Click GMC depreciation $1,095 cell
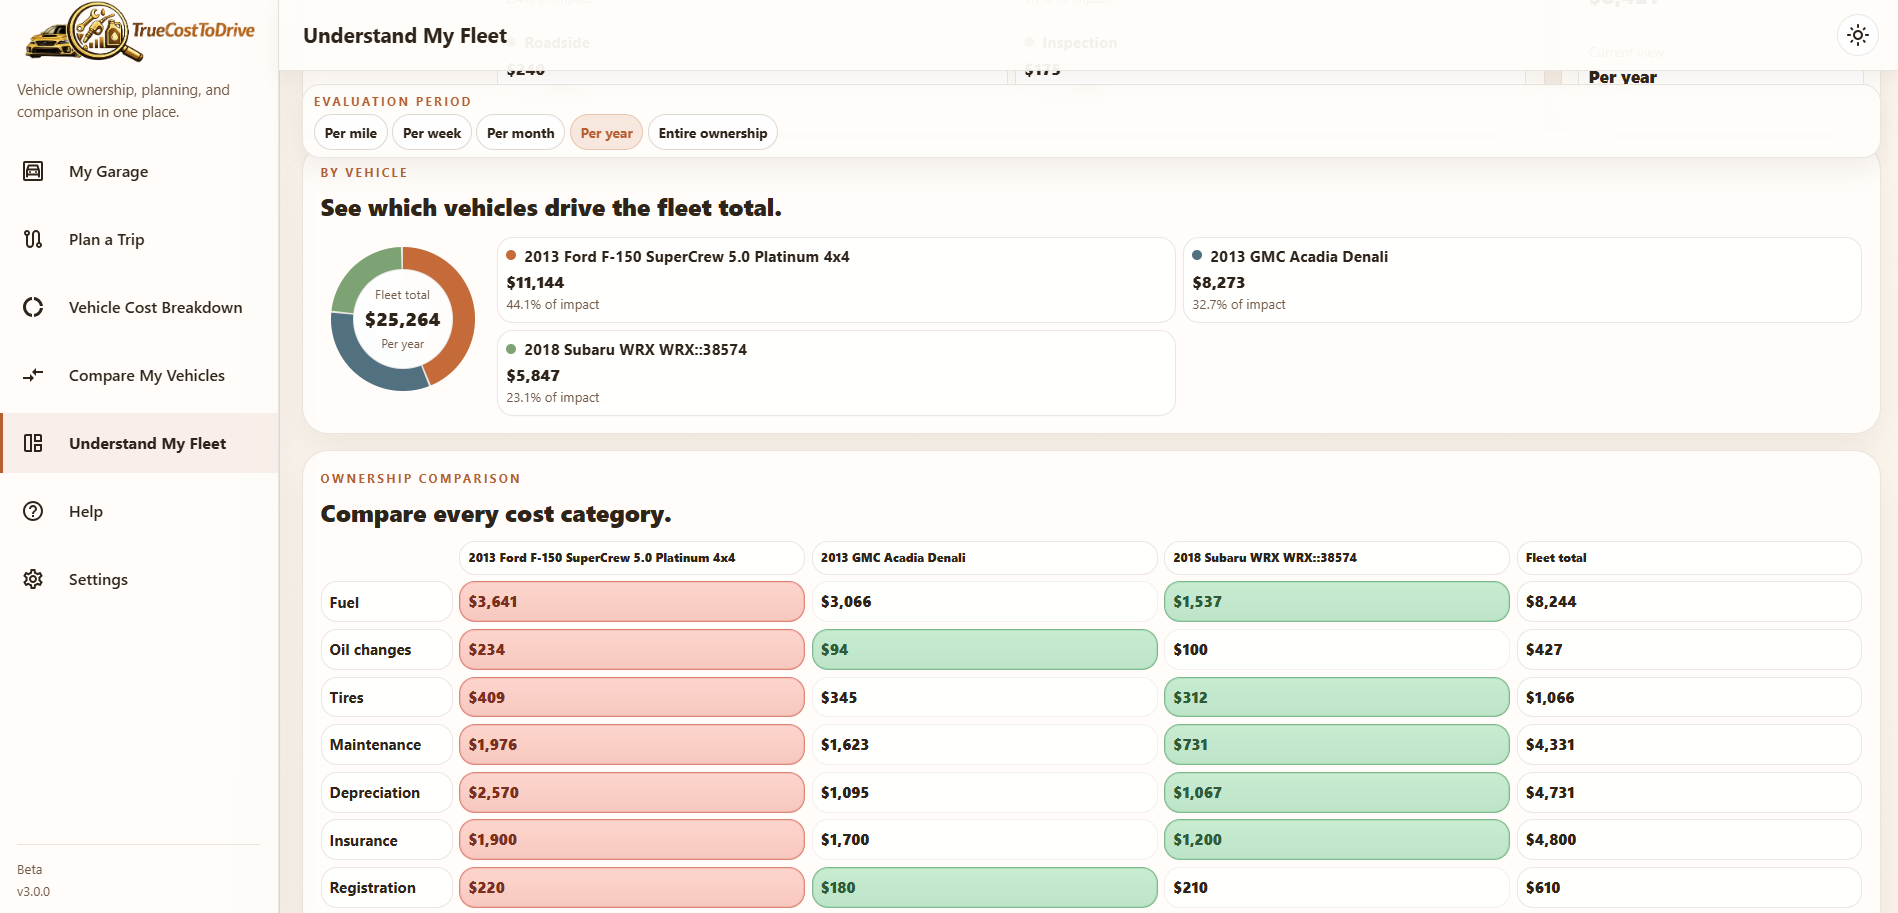The width and height of the screenshot is (1898, 913). [x=984, y=793]
